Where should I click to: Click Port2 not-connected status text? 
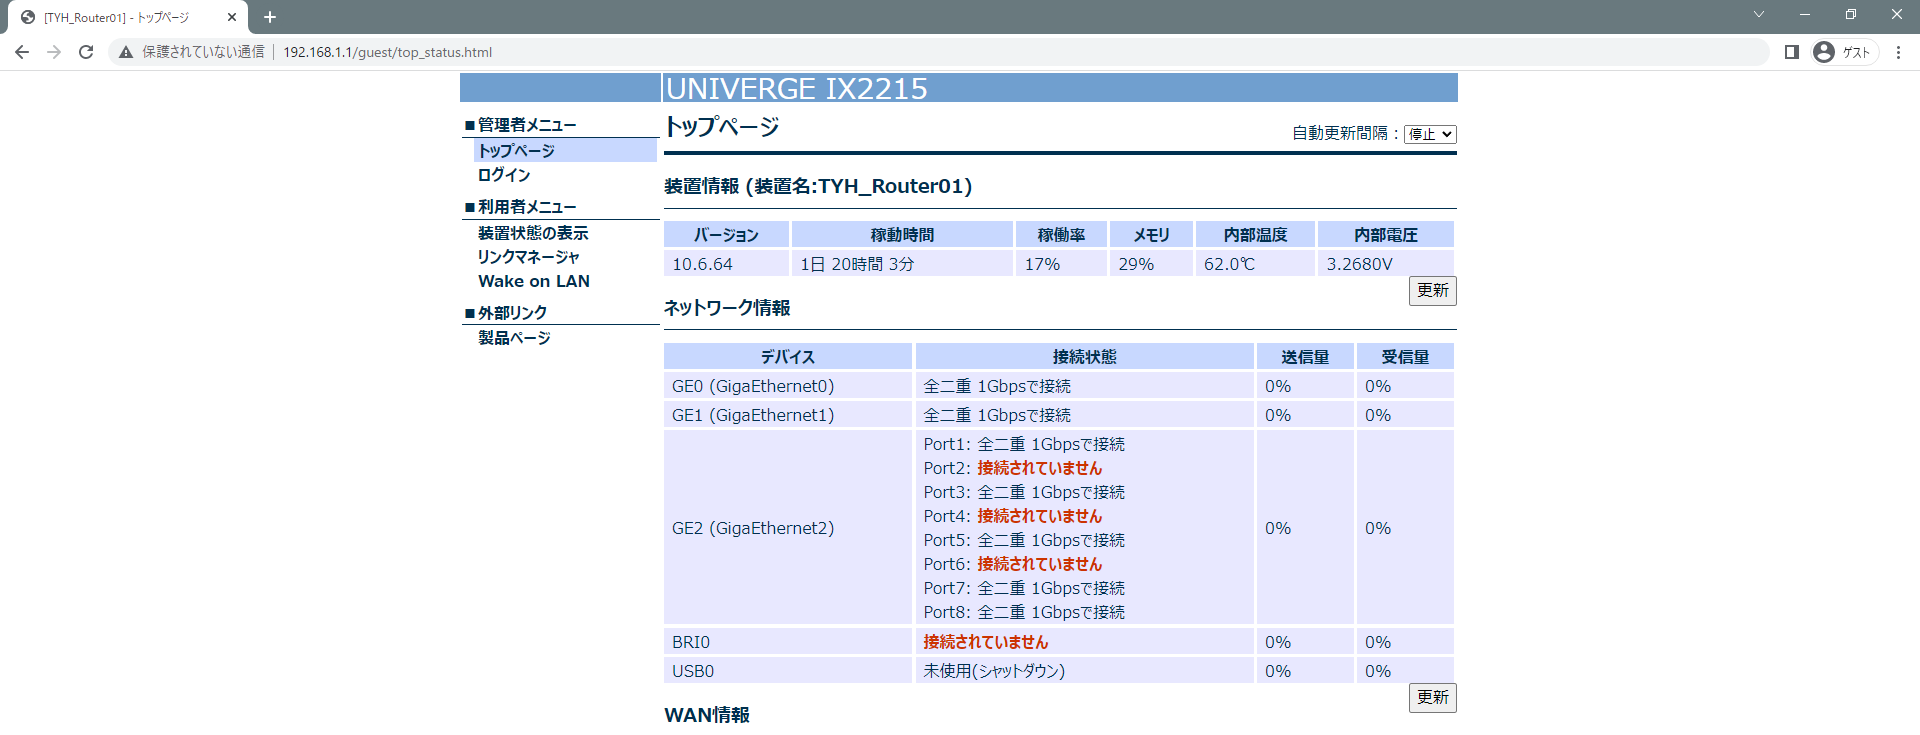point(1039,468)
